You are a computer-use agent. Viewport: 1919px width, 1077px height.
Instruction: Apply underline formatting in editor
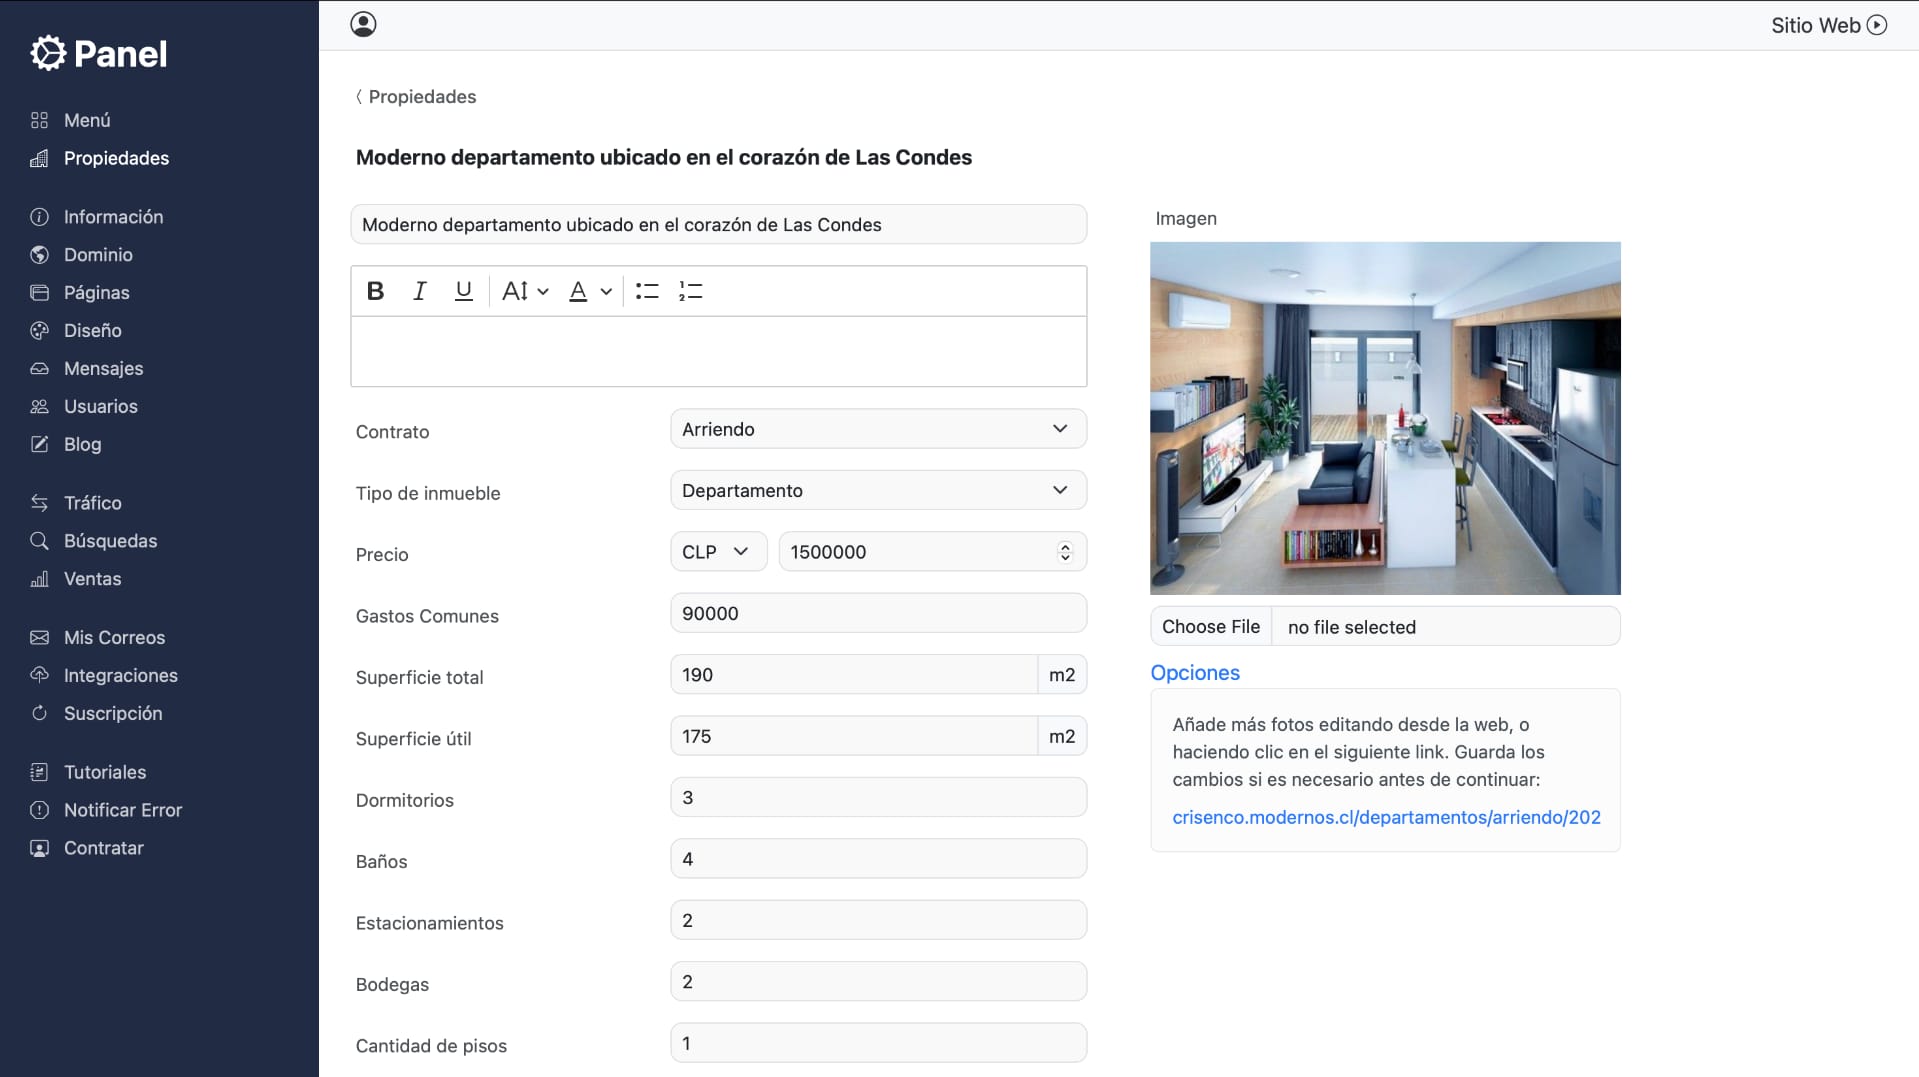[x=463, y=291]
